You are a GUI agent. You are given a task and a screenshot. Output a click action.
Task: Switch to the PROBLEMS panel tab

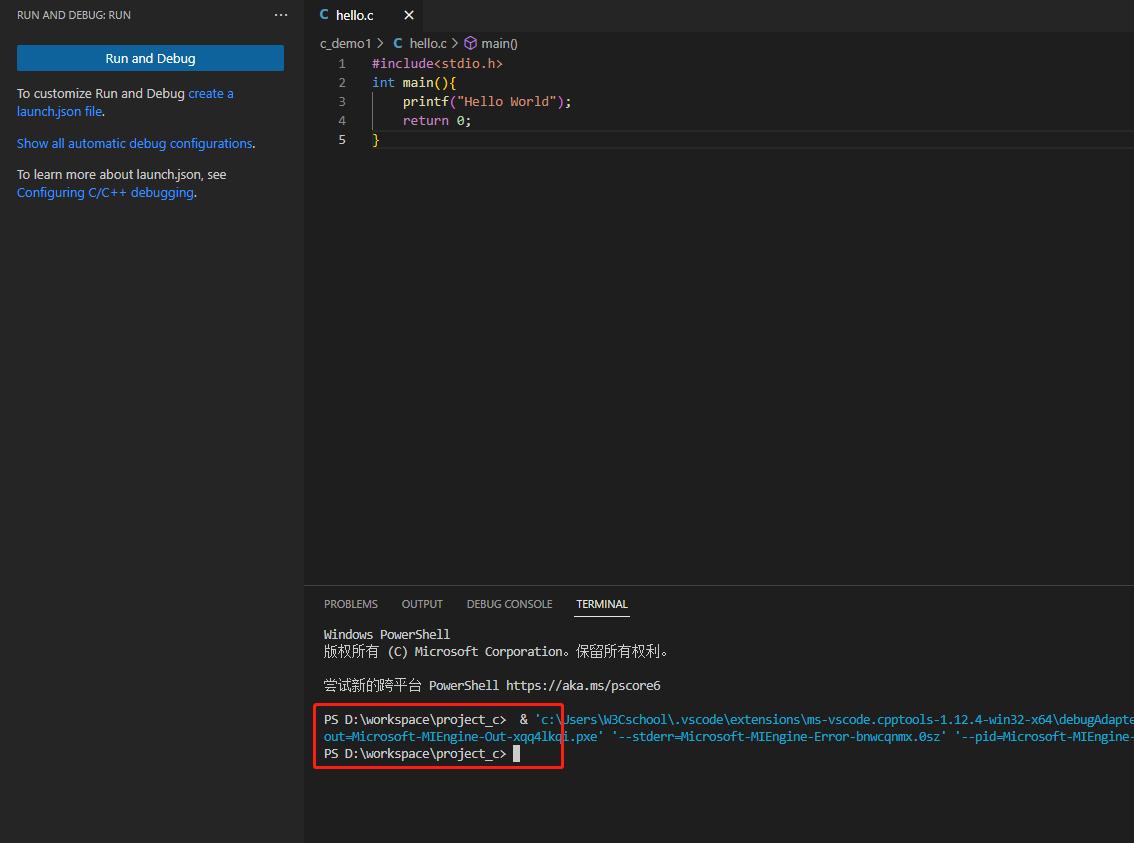(x=351, y=604)
